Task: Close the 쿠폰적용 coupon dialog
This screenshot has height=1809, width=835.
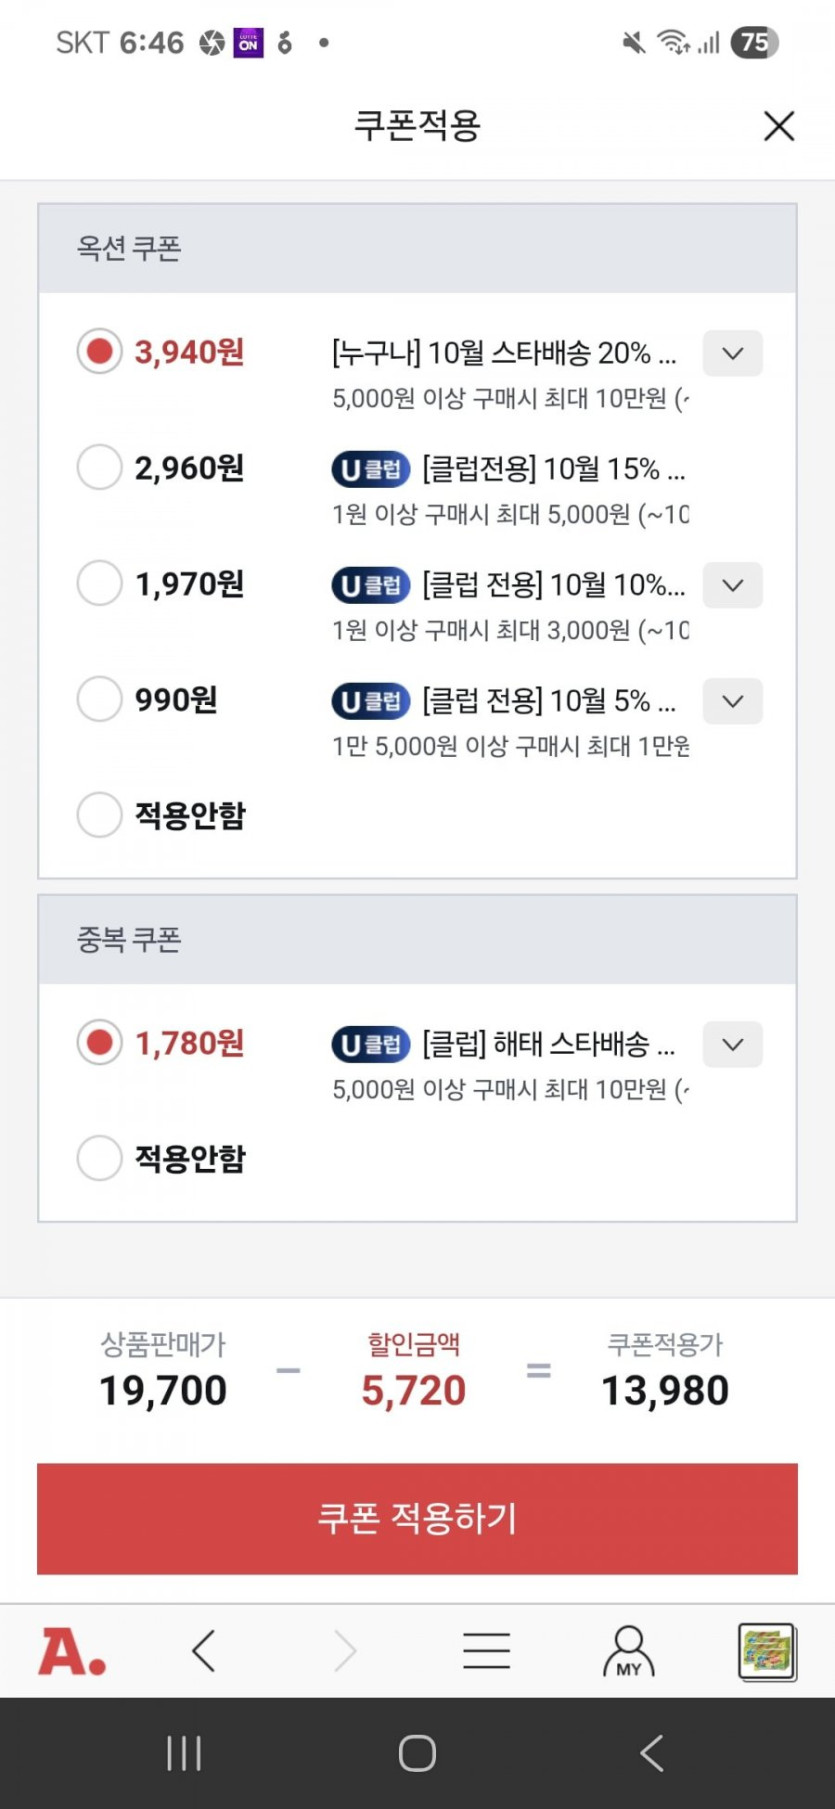Action: click(x=778, y=126)
